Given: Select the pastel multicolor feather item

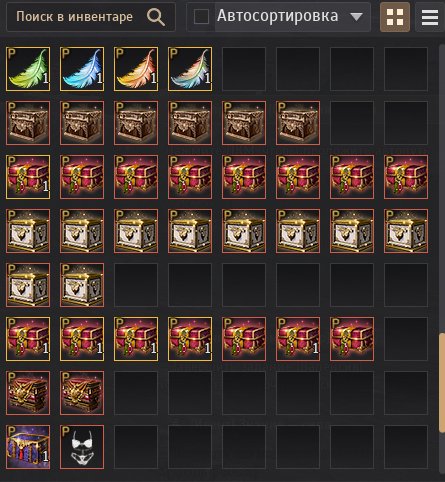Looking at the screenshot, I should 190,69.
